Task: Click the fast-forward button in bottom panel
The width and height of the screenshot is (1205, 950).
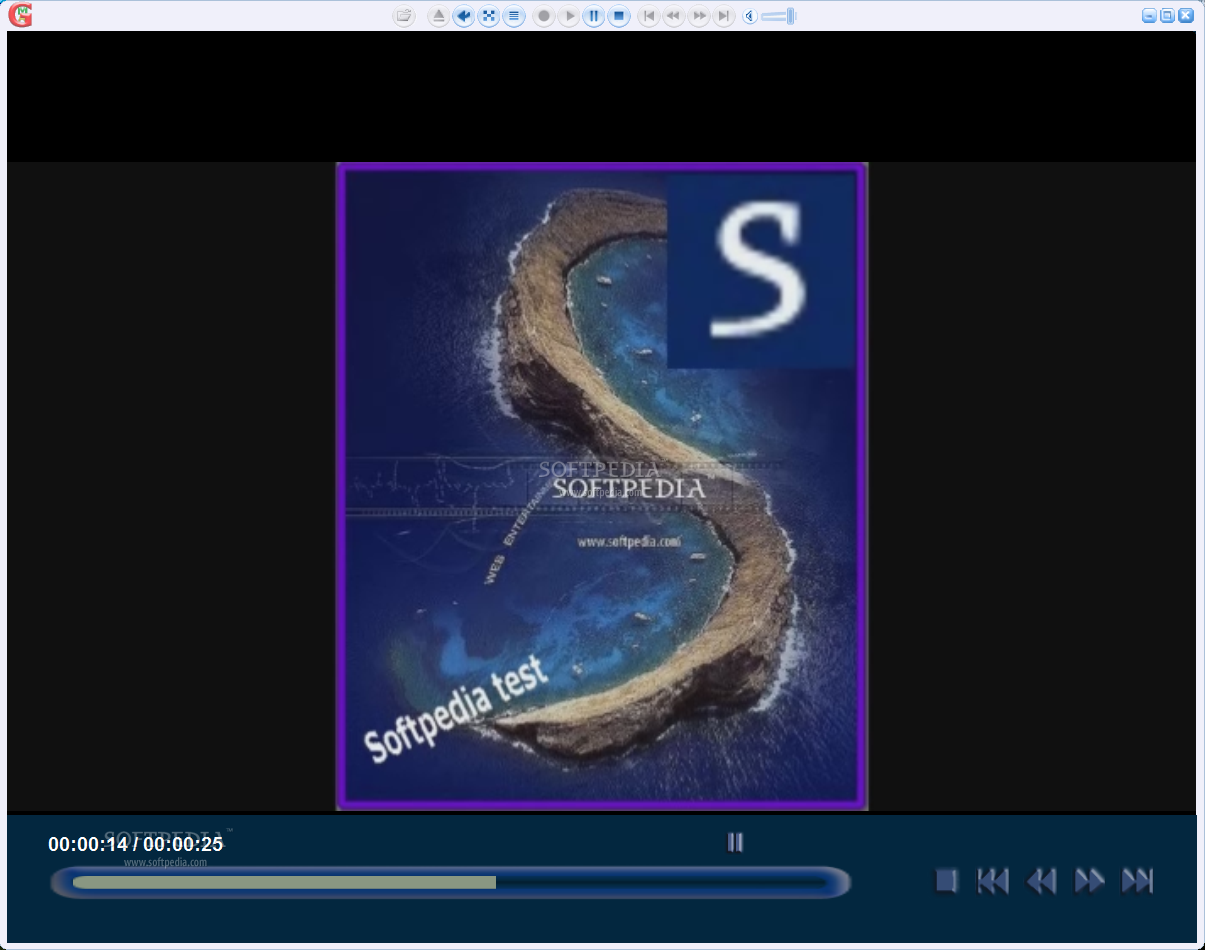Action: pos(1089,881)
